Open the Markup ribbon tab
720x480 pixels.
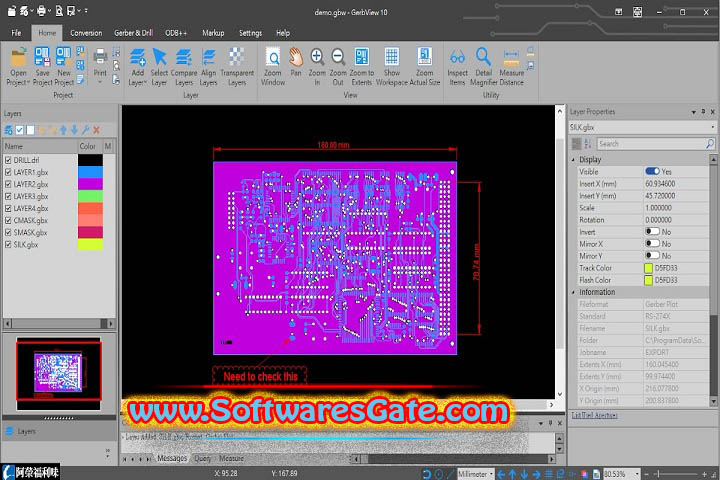coord(214,33)
